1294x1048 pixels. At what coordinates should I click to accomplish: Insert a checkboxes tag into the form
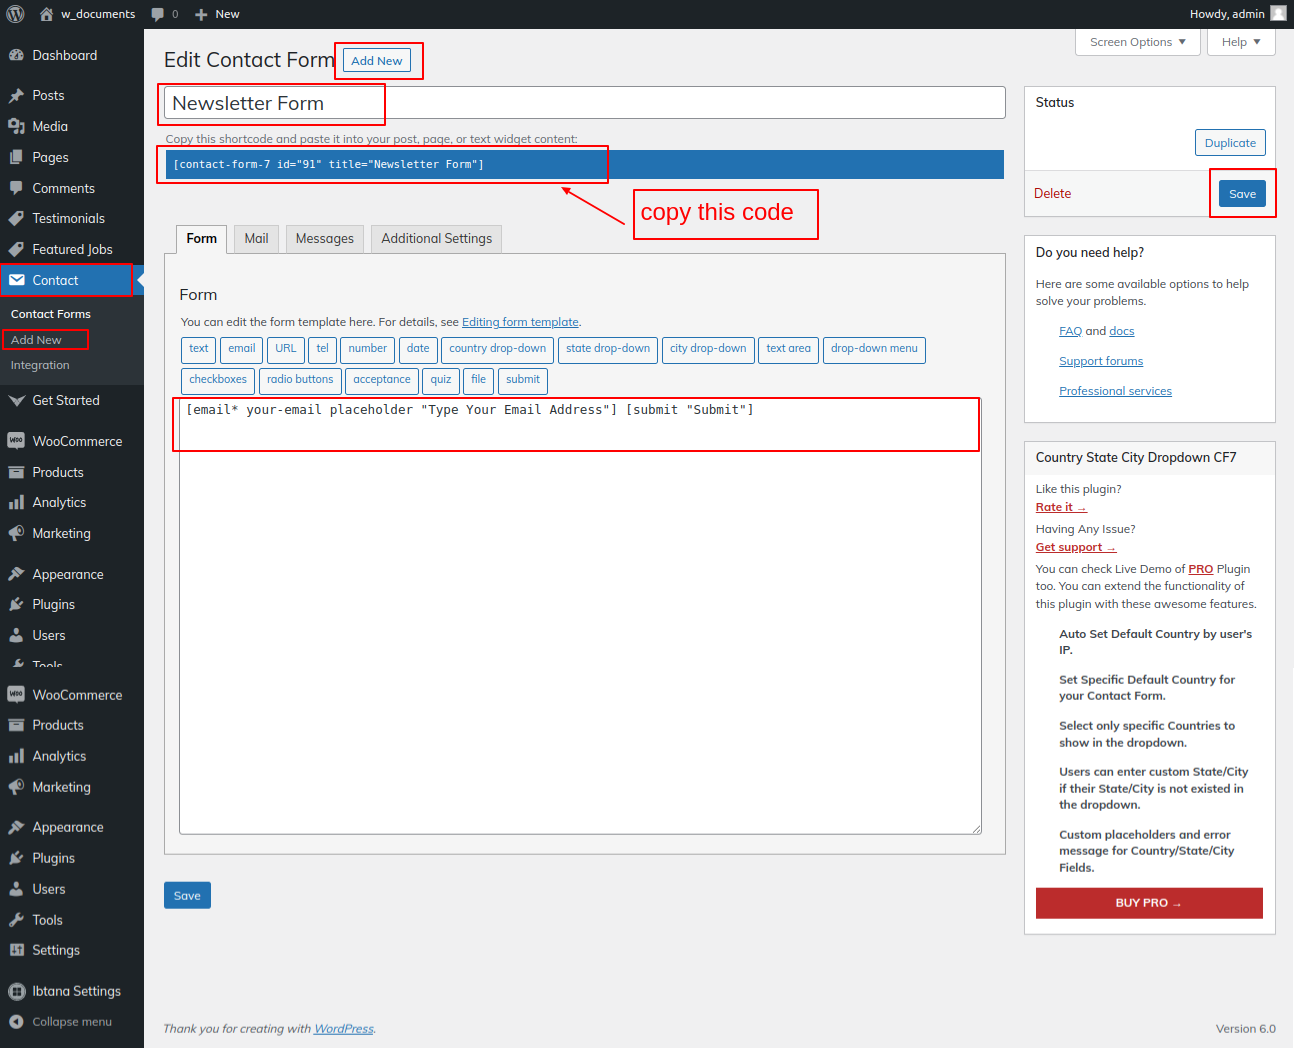click(x=217, y=380)
